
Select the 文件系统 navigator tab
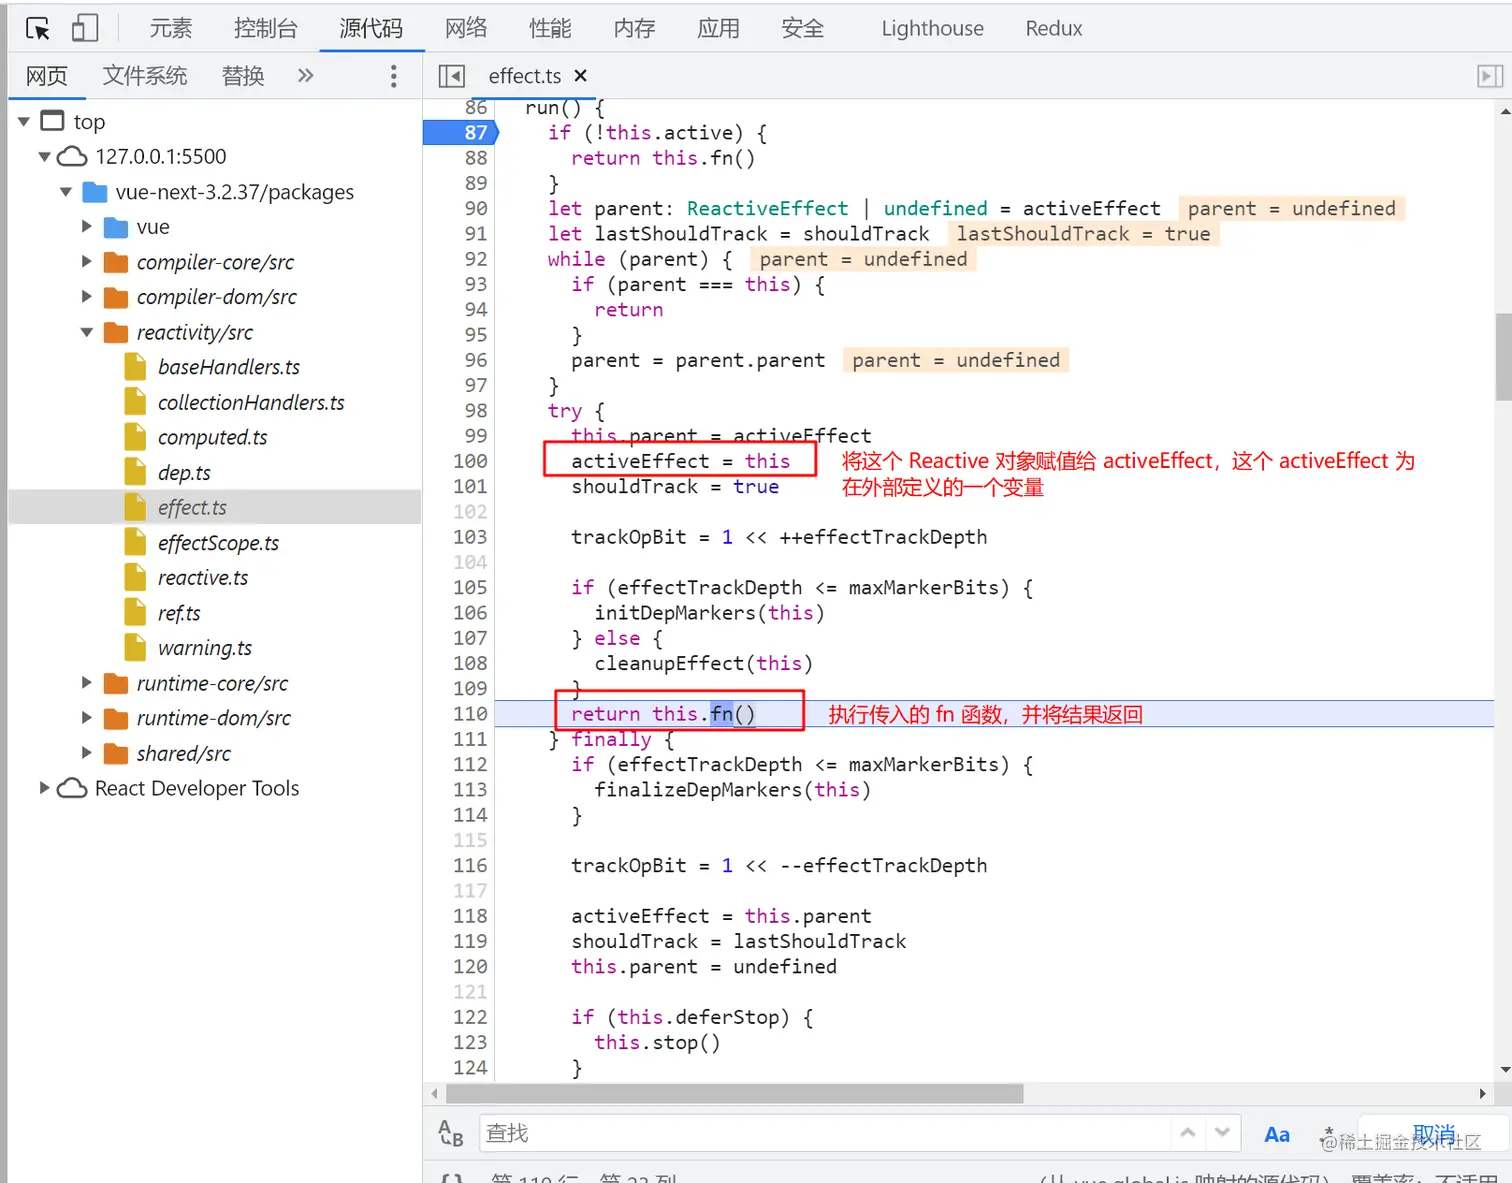coord(145,76)
